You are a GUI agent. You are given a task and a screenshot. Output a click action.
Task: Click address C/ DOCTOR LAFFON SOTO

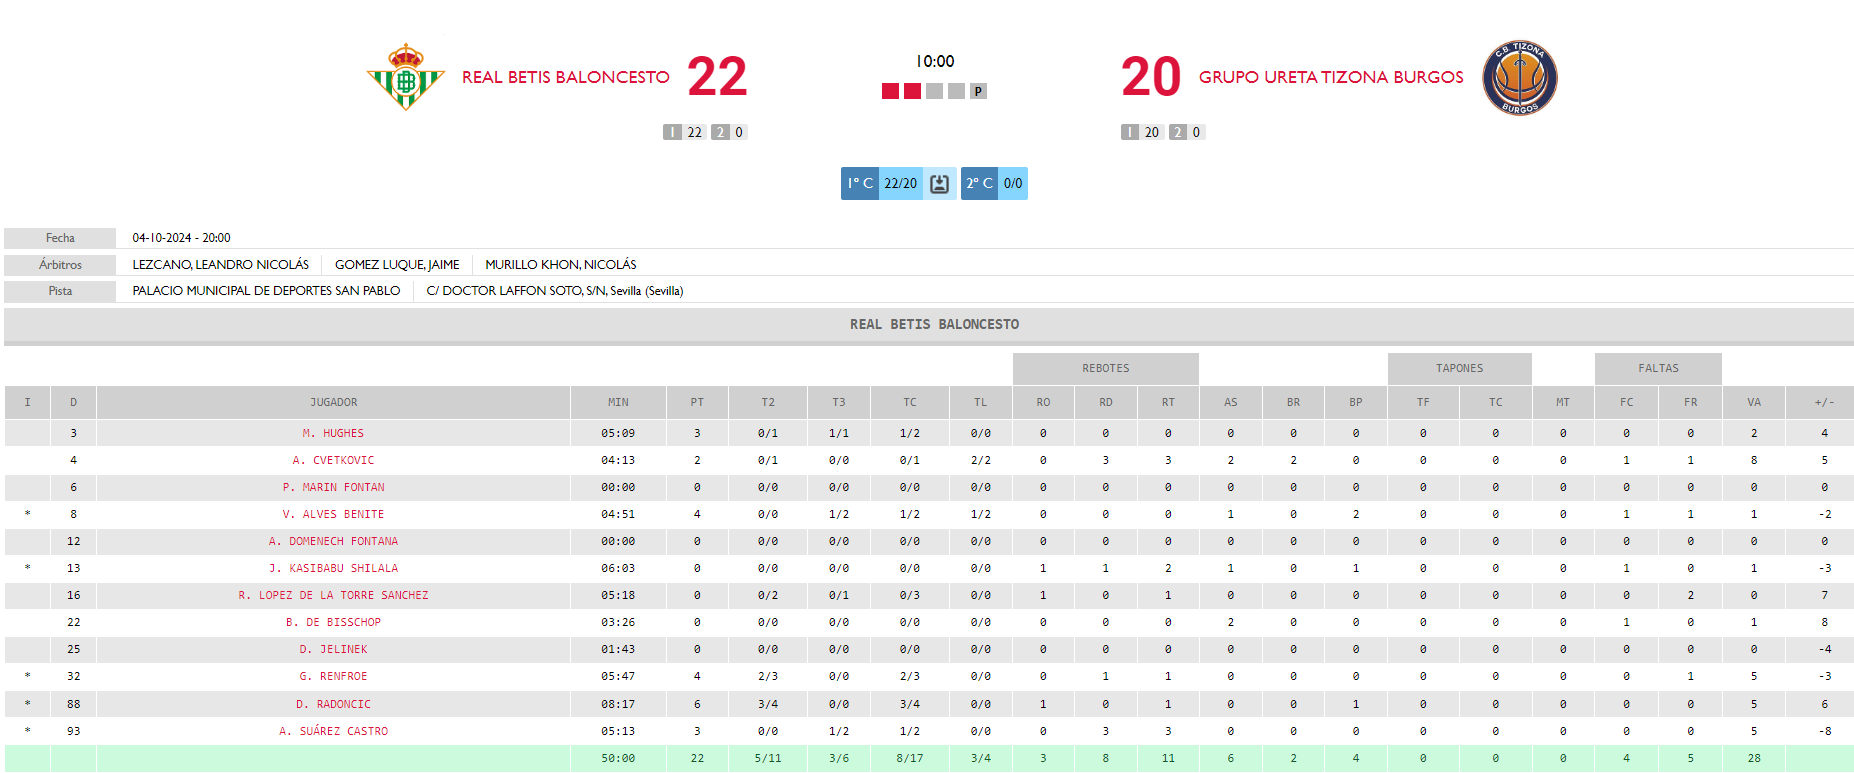(555, 291)
